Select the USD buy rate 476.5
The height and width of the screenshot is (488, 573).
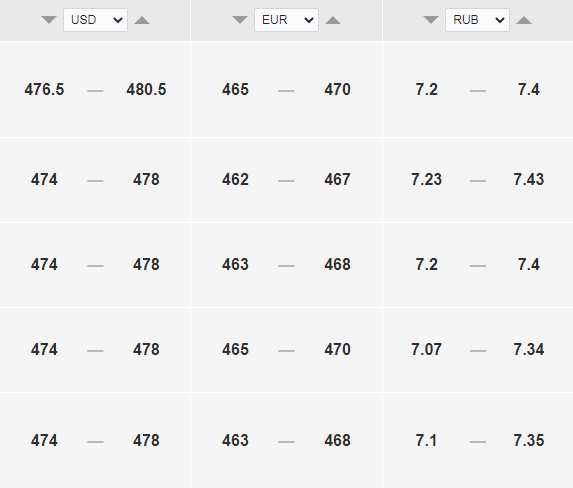44,90
